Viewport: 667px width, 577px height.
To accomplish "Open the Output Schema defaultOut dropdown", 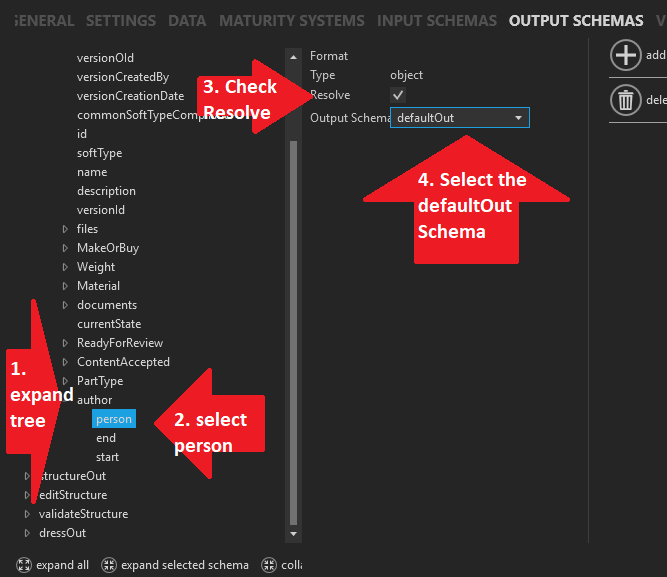I will 459,118.
